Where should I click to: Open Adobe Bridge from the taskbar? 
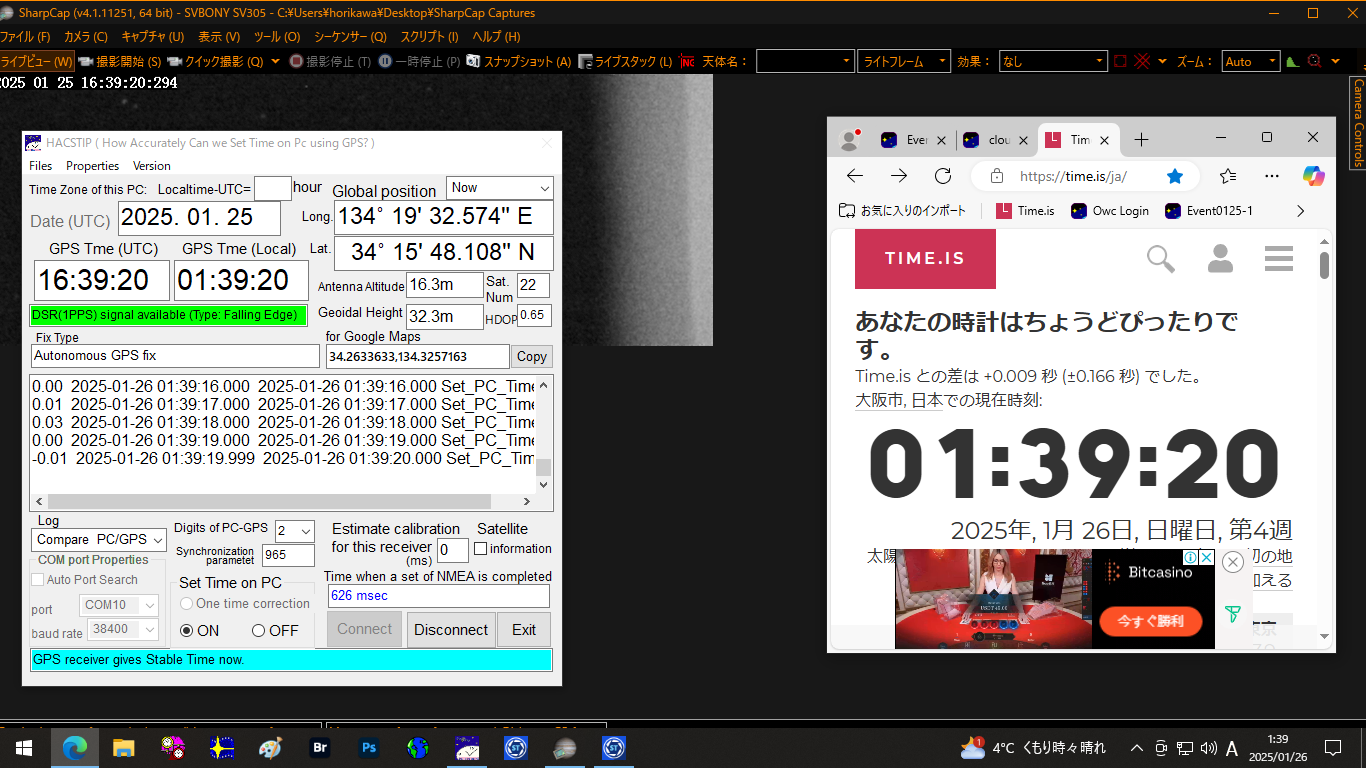click(x=320, y=747)
